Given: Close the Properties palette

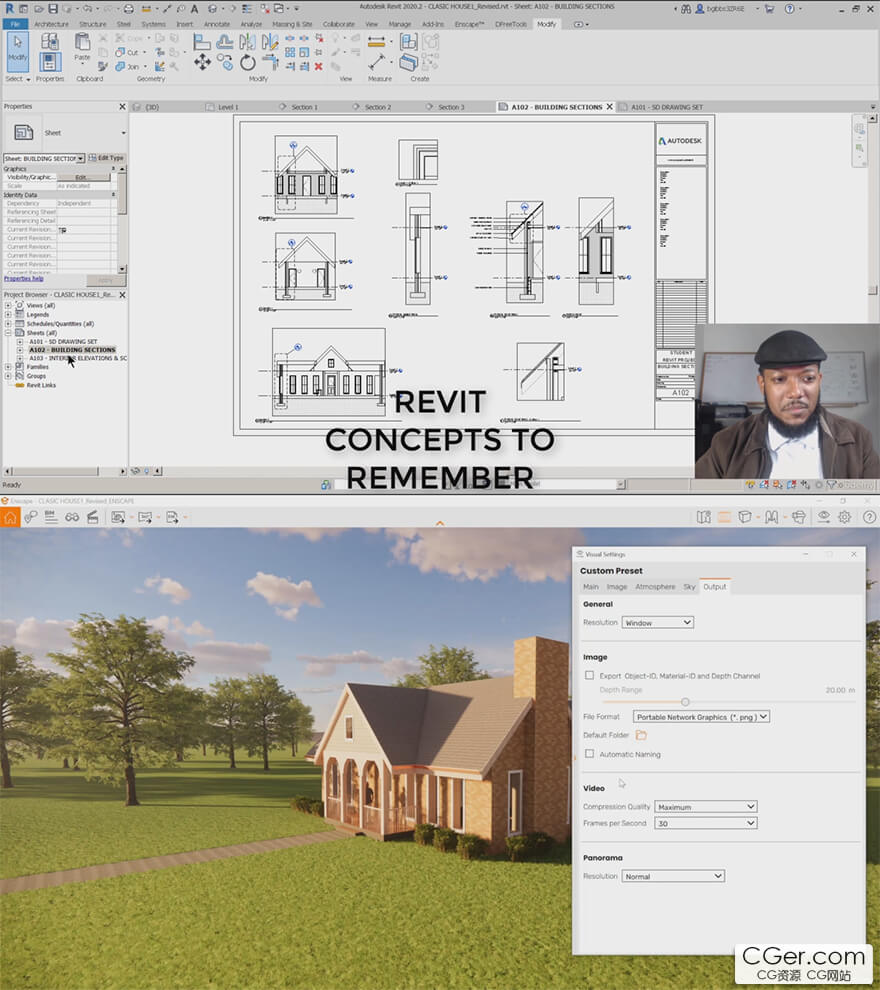Looking at the screenshot, I should coord(122,107).
